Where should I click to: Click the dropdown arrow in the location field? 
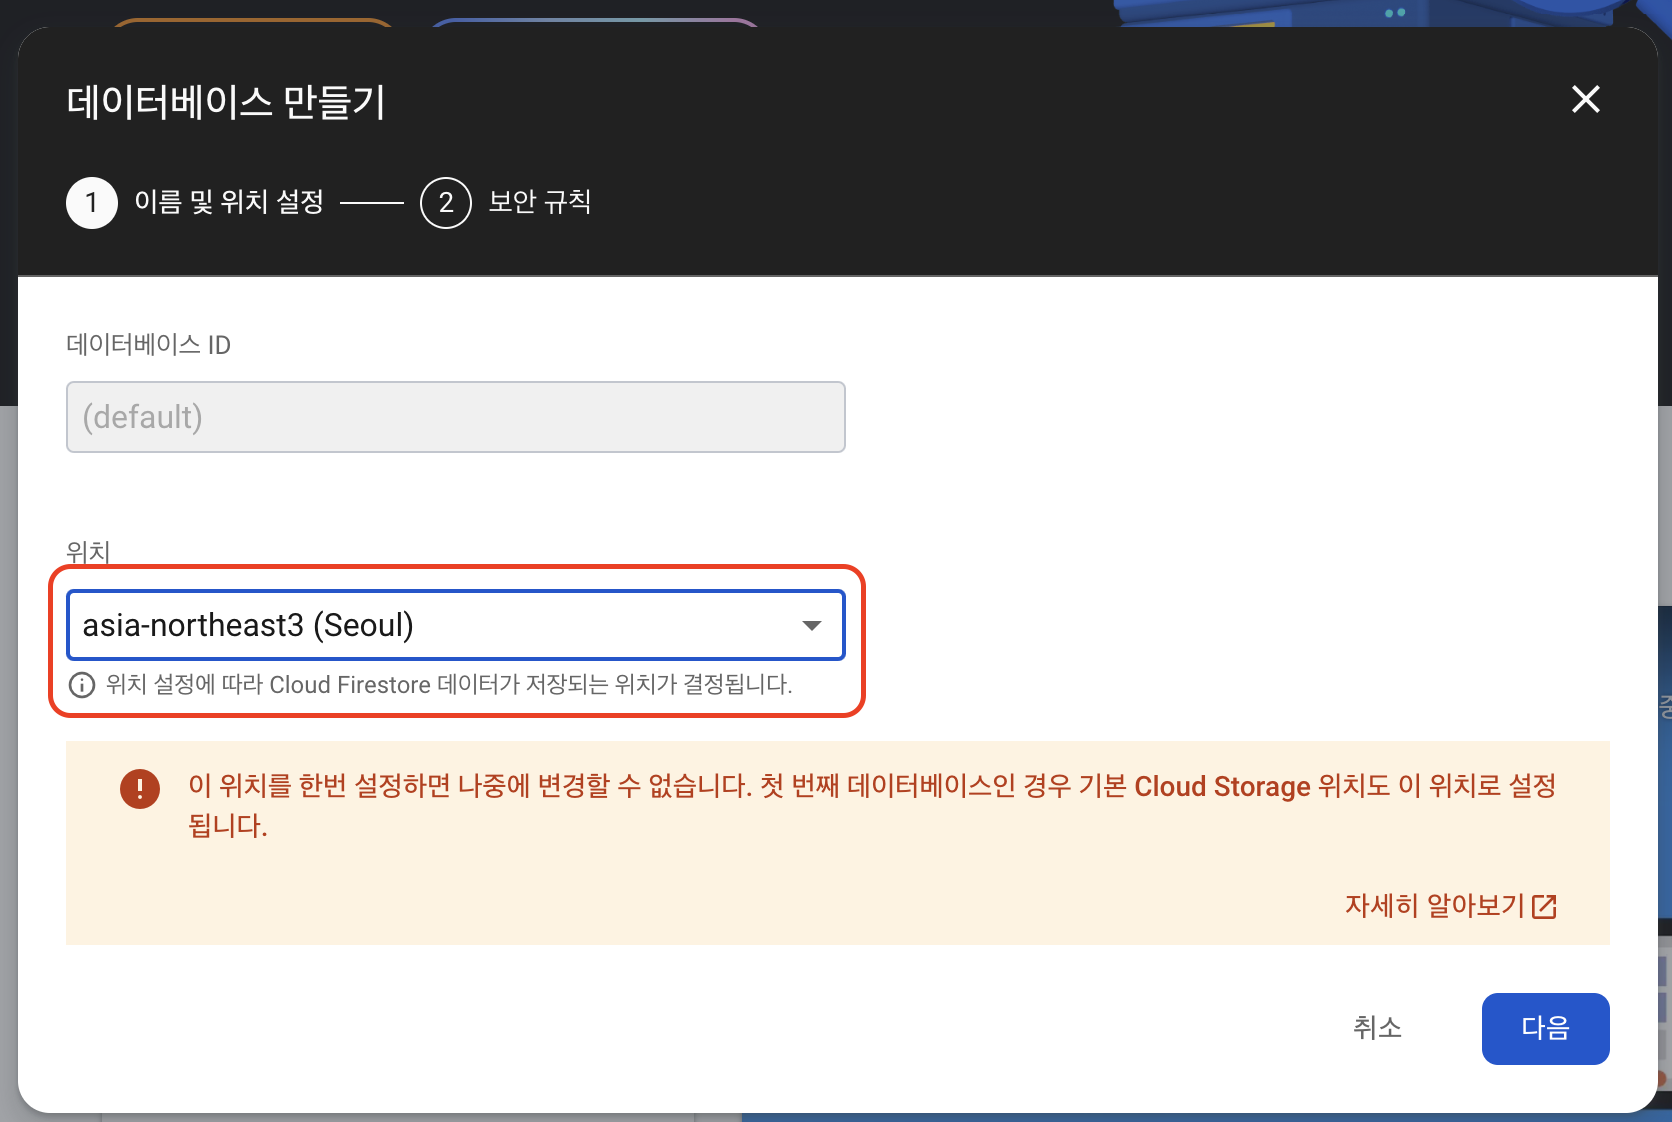tap(812, 626)
